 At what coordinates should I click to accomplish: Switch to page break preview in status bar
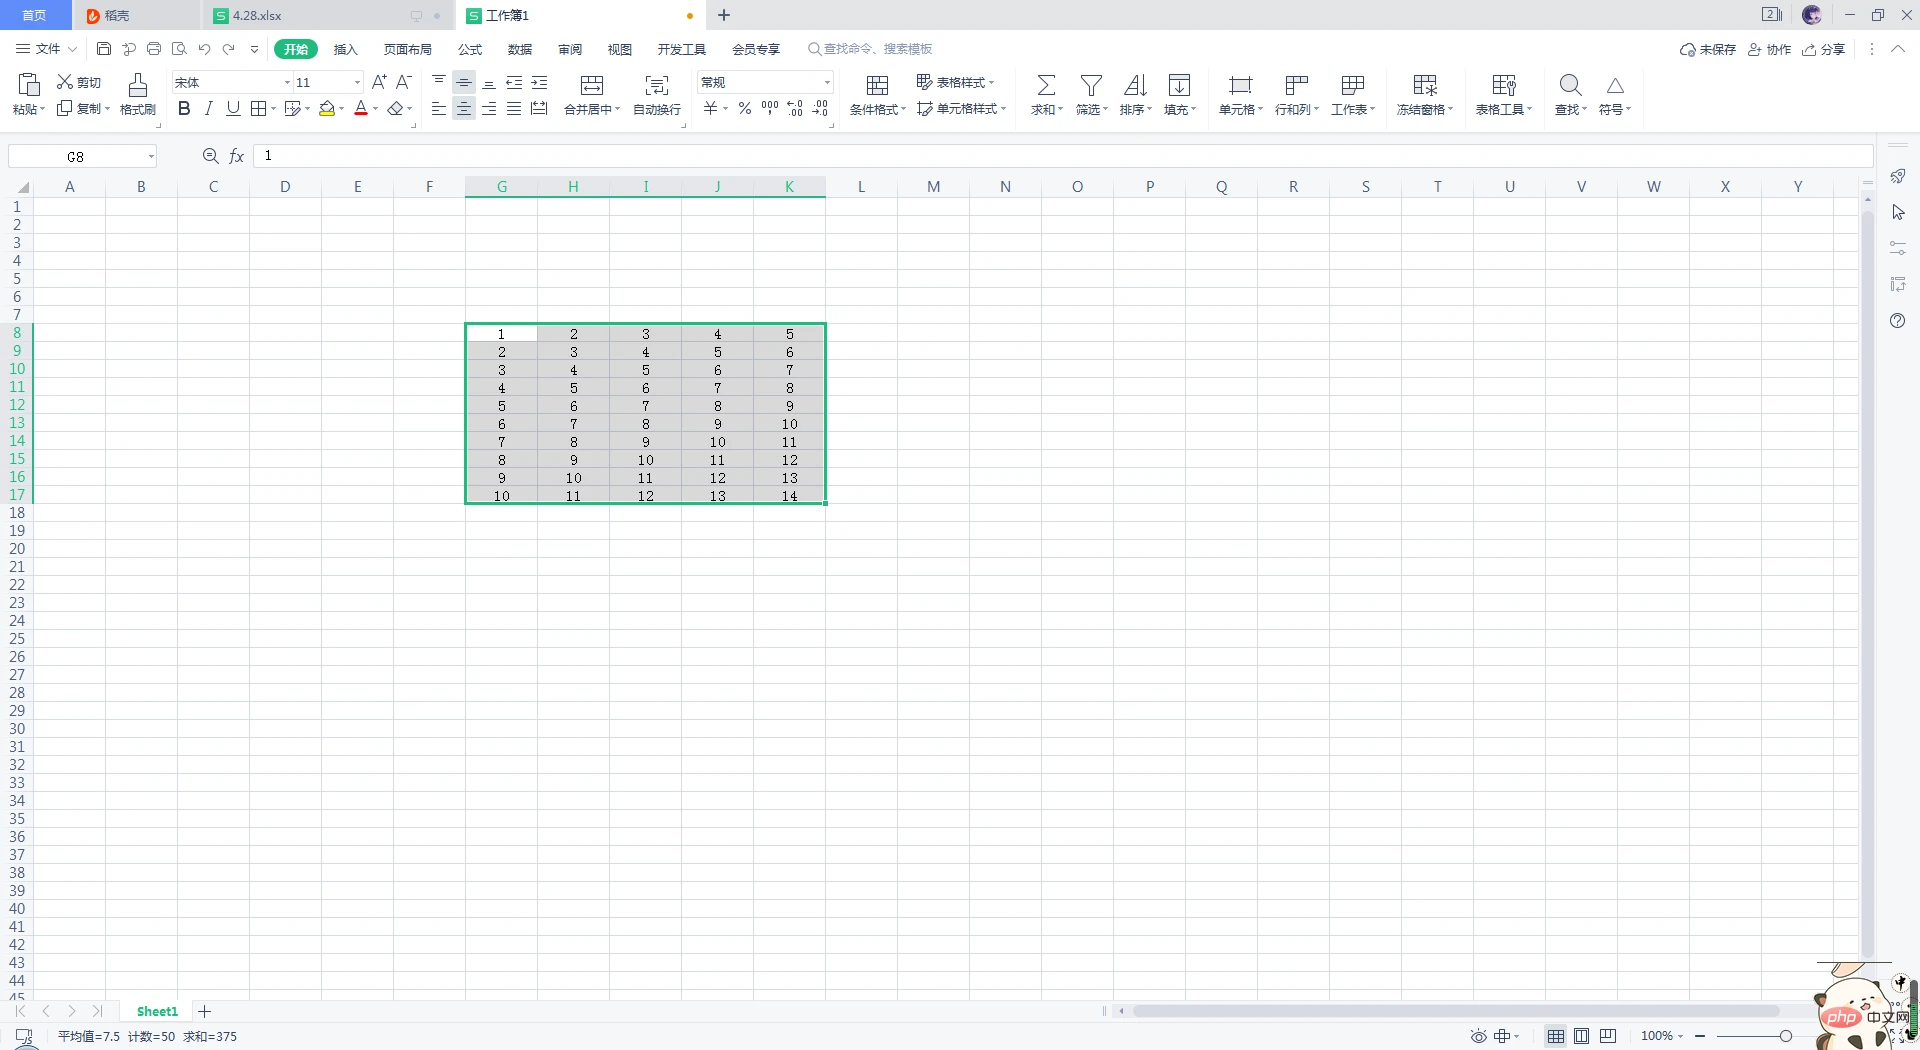coord(1608,1036)
